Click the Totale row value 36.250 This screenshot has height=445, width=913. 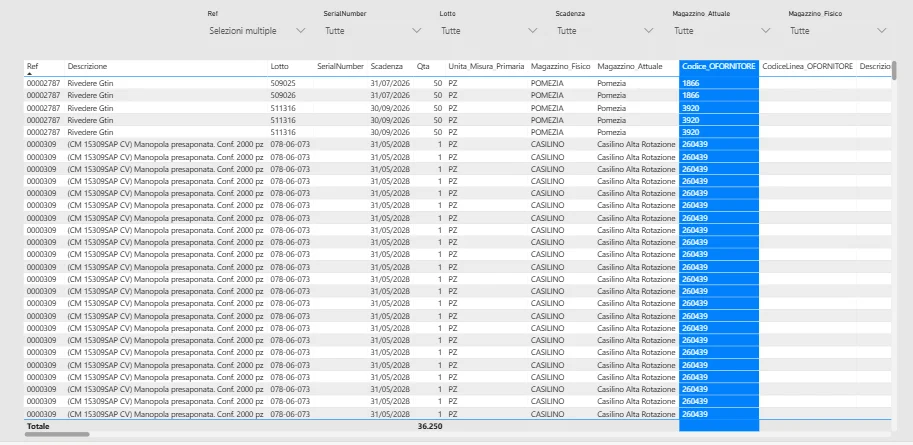(429, 426)
